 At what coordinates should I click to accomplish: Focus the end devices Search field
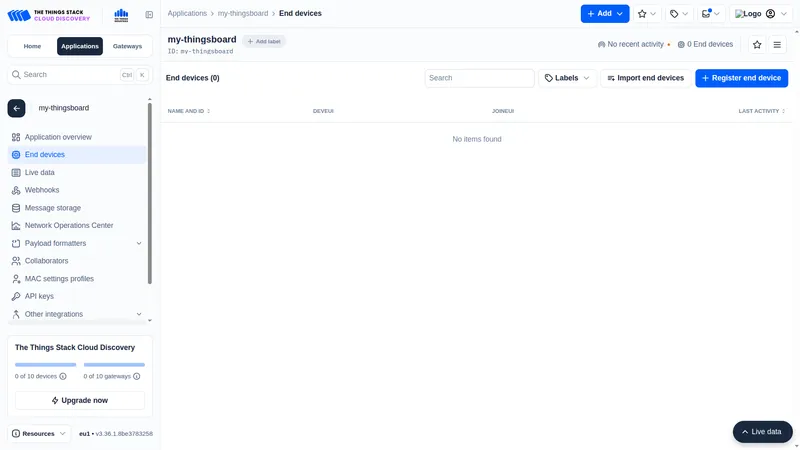[x=479, y=78]
